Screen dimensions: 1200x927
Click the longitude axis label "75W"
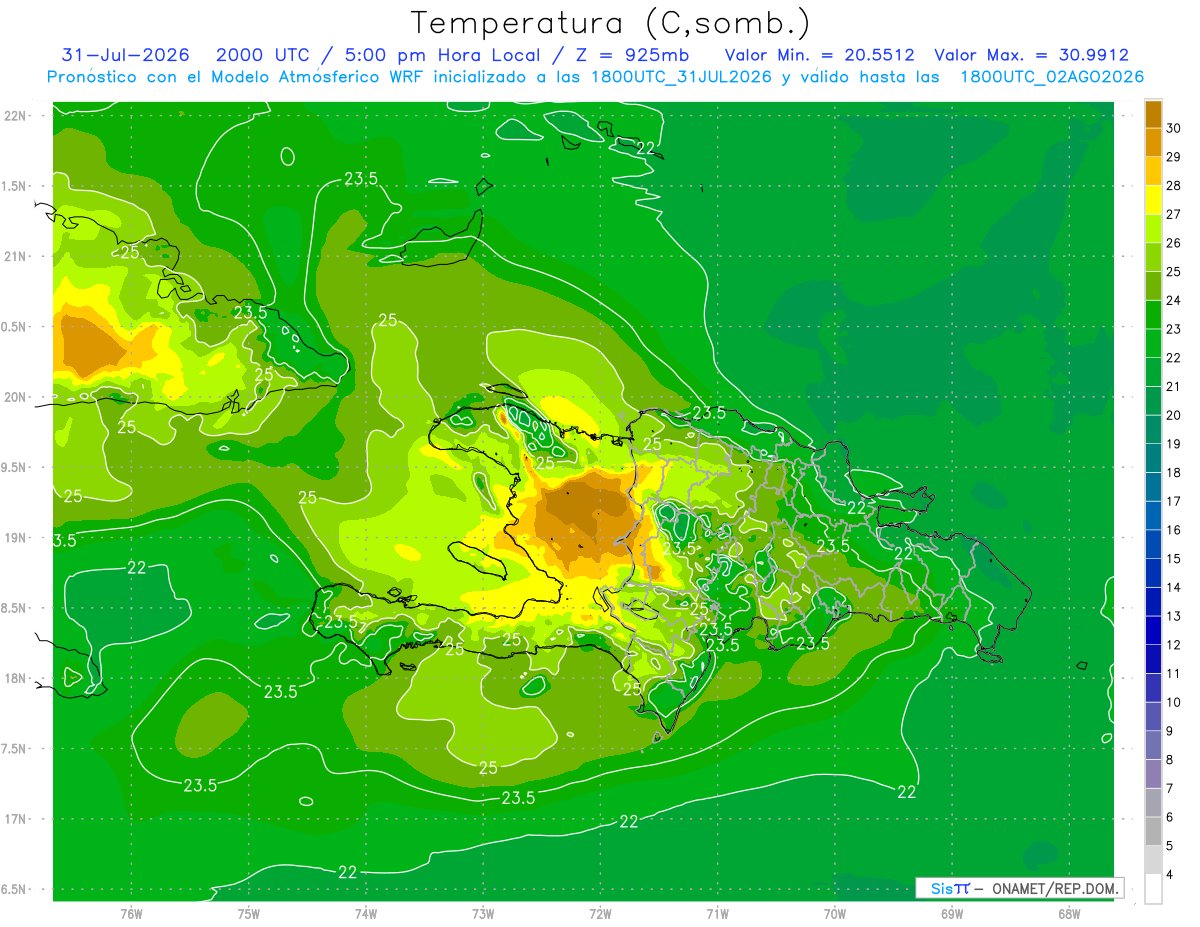pos(249,914)
